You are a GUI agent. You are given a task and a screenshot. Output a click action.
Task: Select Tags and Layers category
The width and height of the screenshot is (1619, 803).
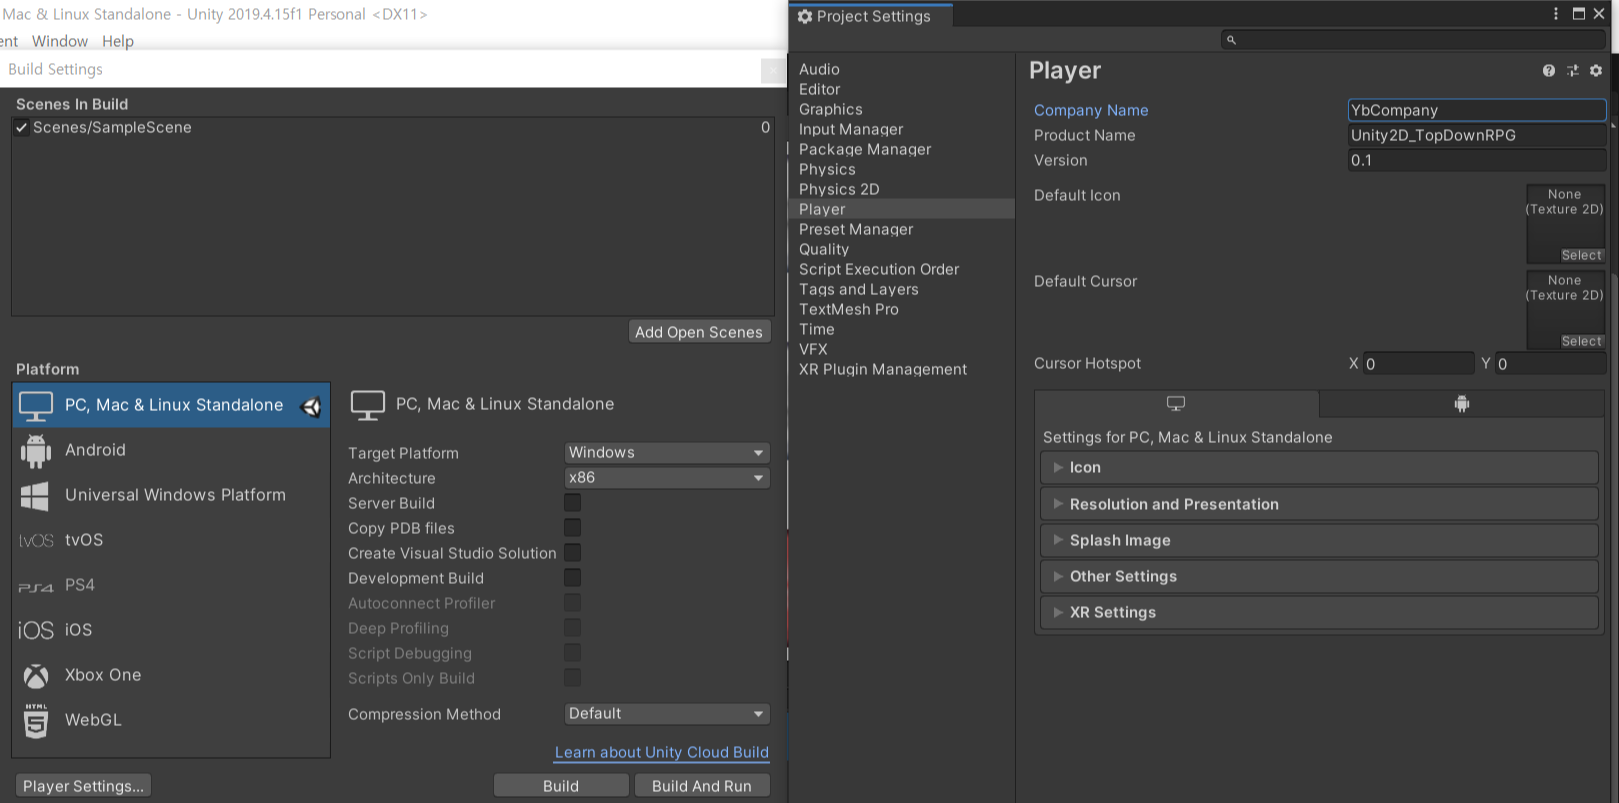pos(859,289)
